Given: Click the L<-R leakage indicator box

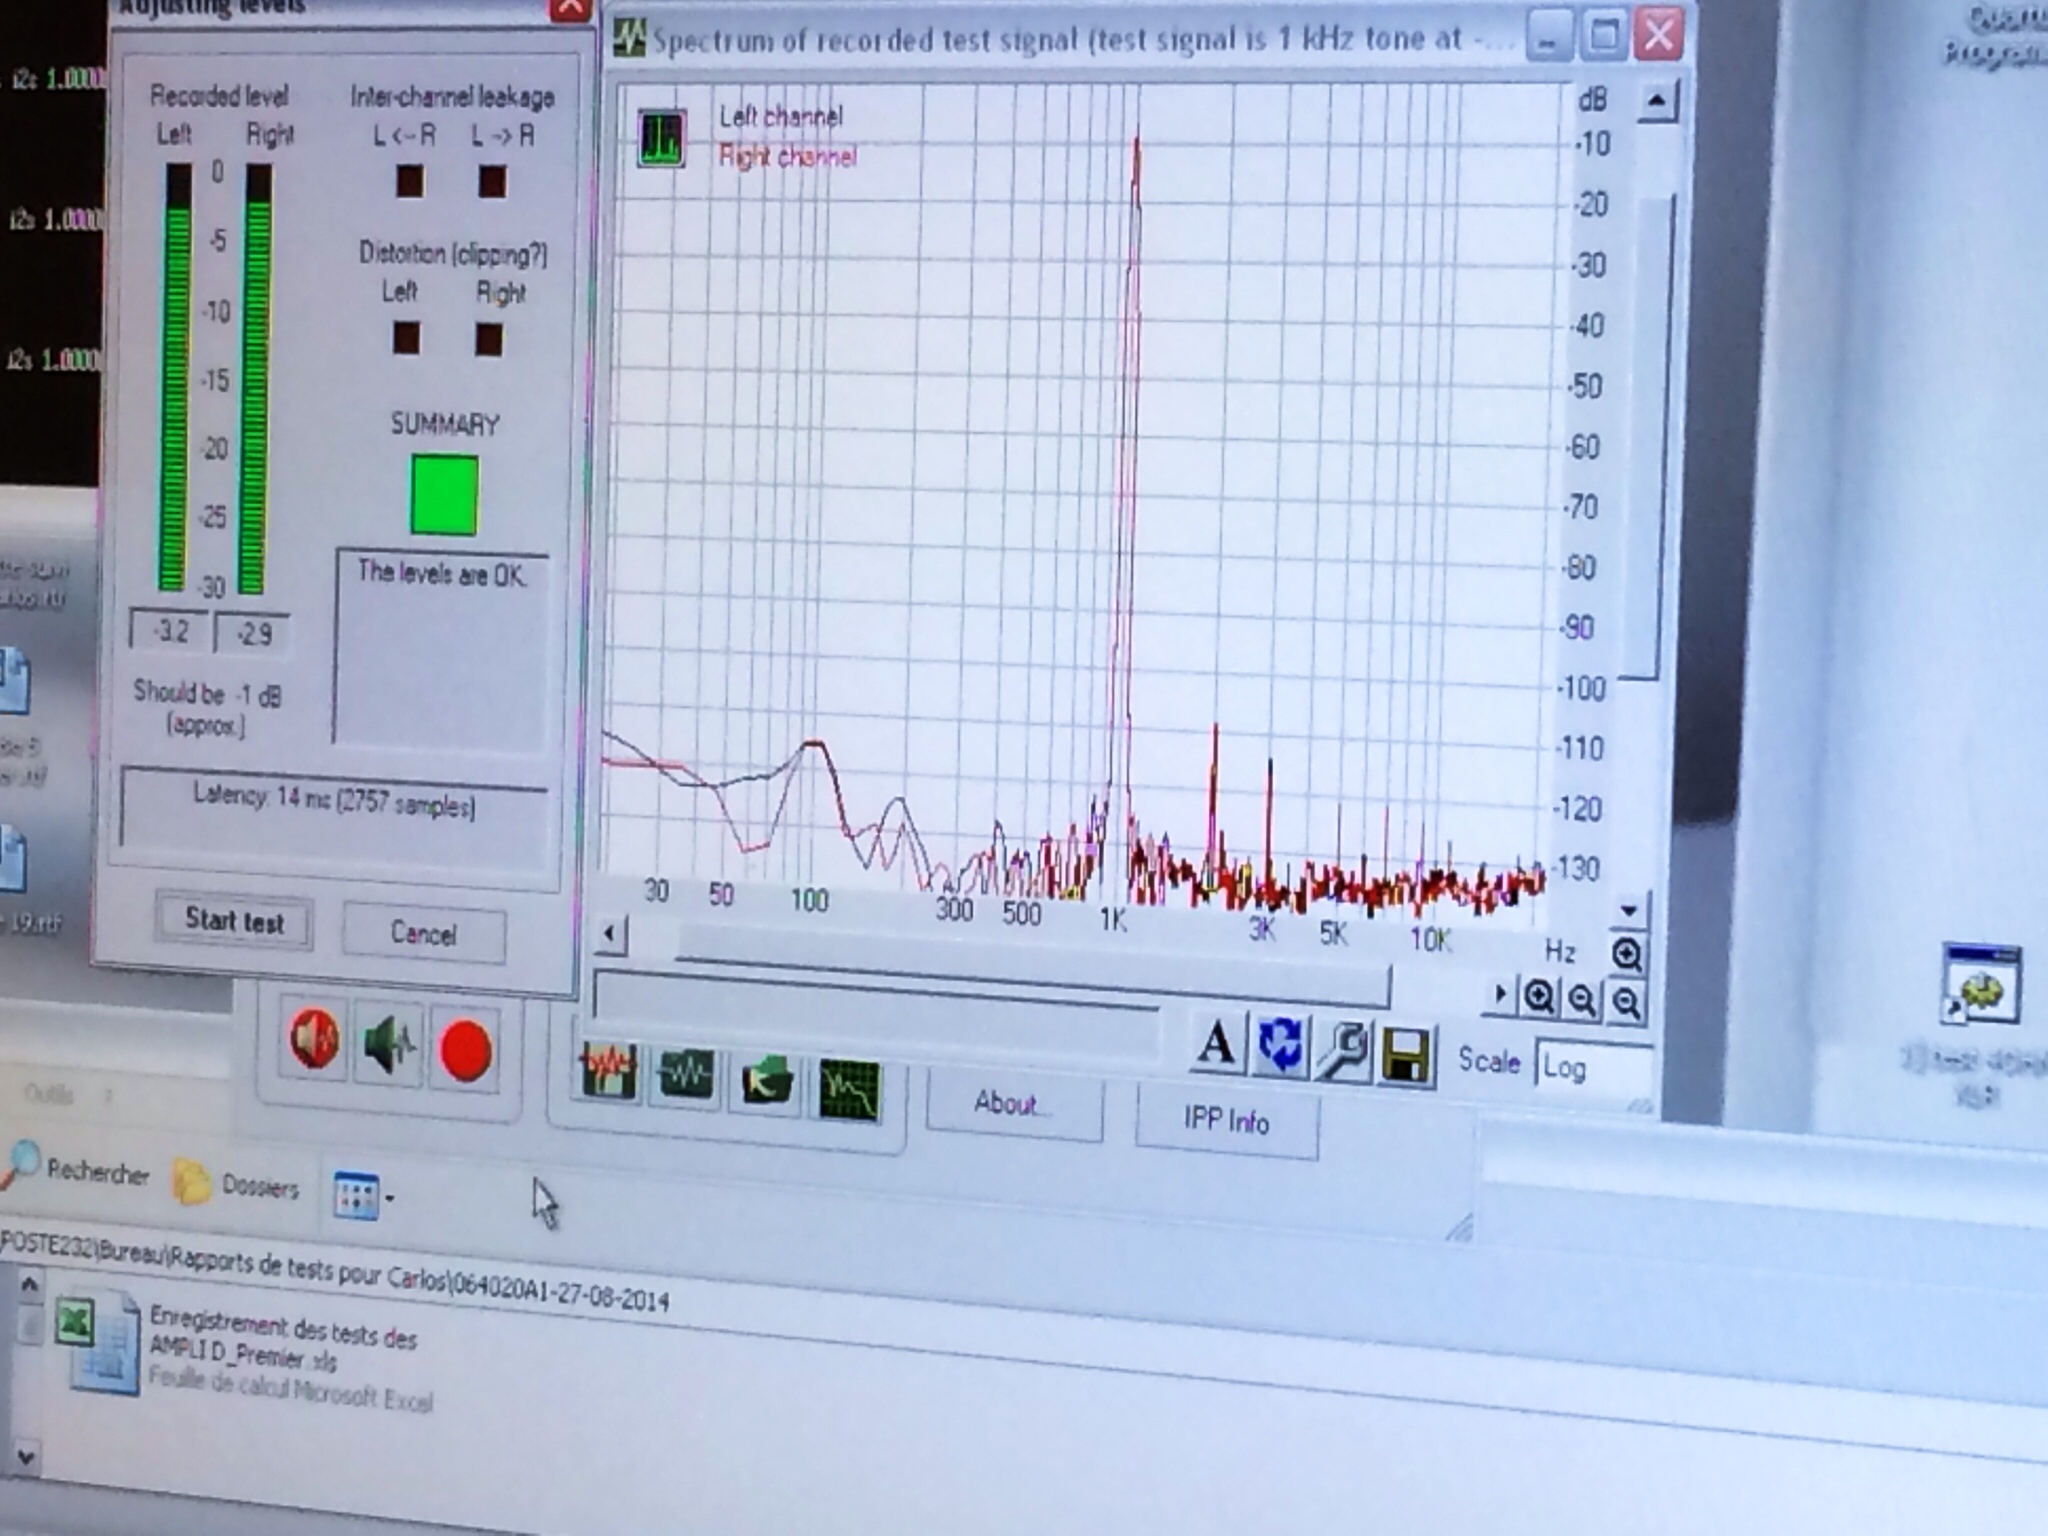Looking at the screenshot, I should tap(410, 182).
